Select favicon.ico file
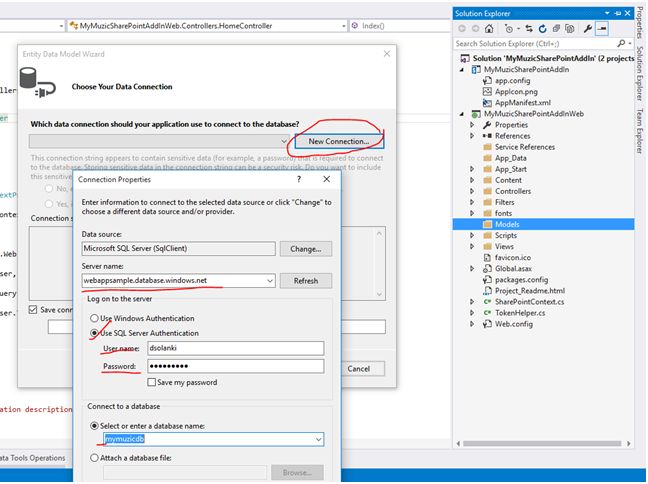Viewport: 648px width, 484px height. (x=513, y=257)
